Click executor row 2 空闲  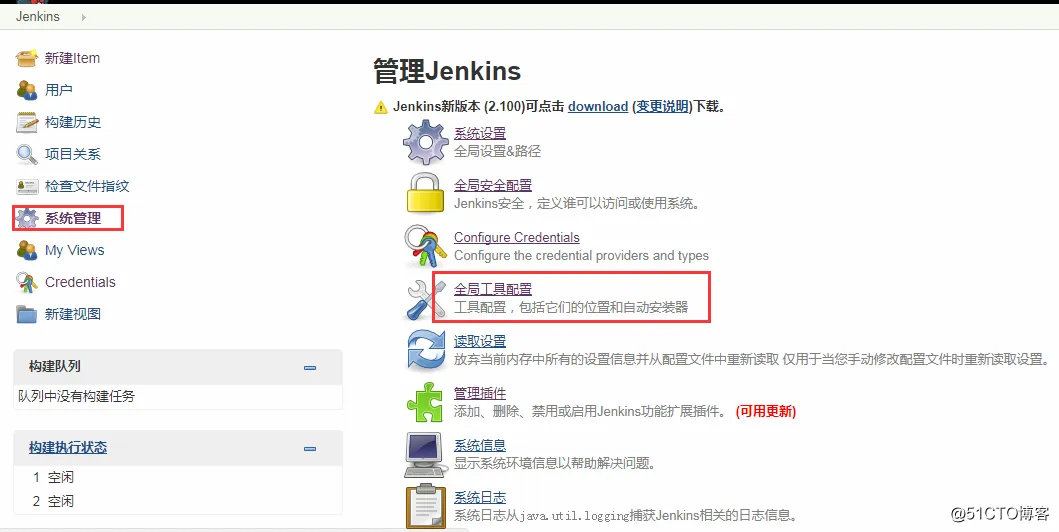coord(53,501)
